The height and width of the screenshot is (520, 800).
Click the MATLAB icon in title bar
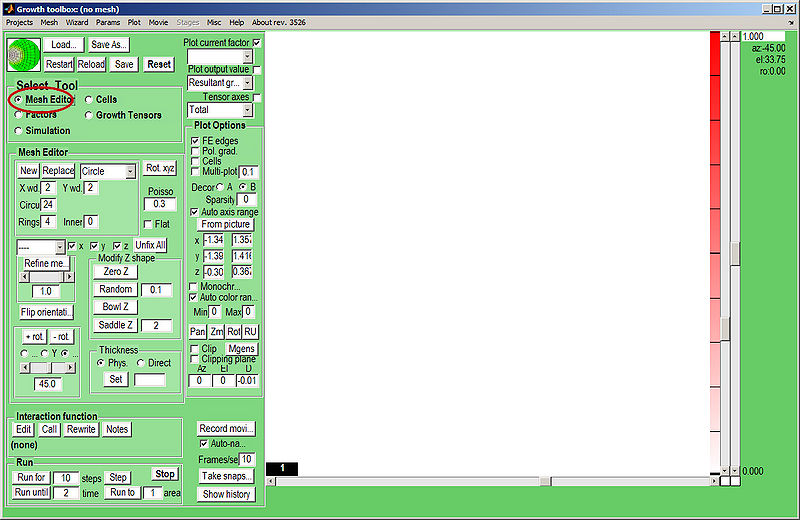click(x=8, y=8)
